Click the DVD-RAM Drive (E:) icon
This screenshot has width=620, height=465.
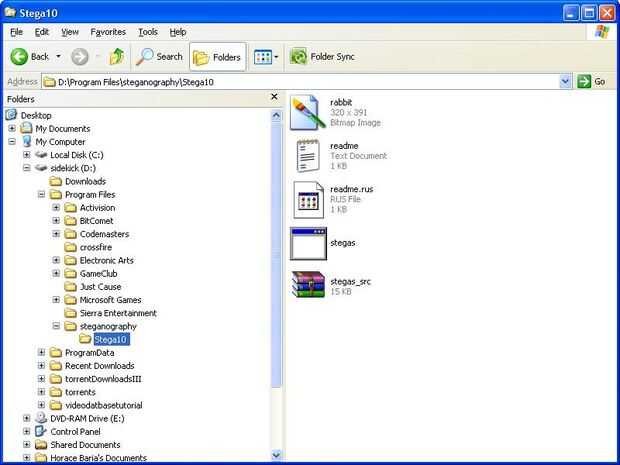(41, 418)
